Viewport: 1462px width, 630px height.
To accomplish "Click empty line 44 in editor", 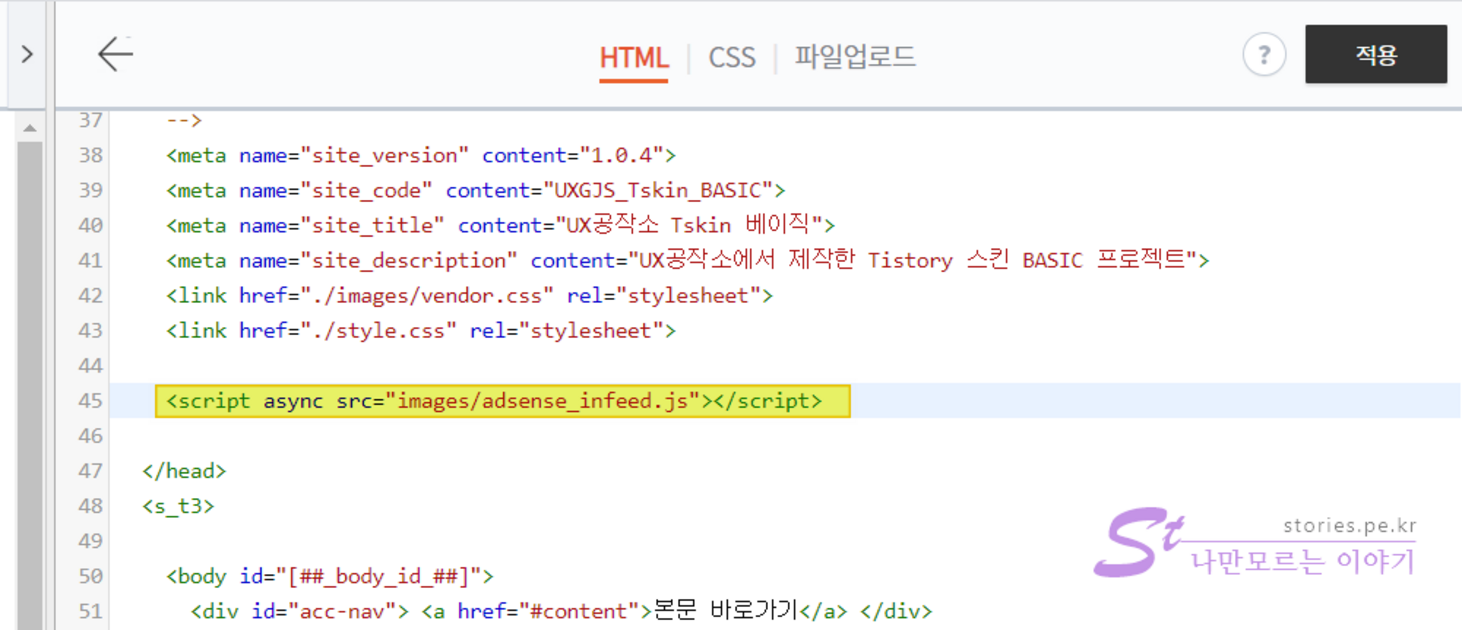I will (x=600, y=366).
